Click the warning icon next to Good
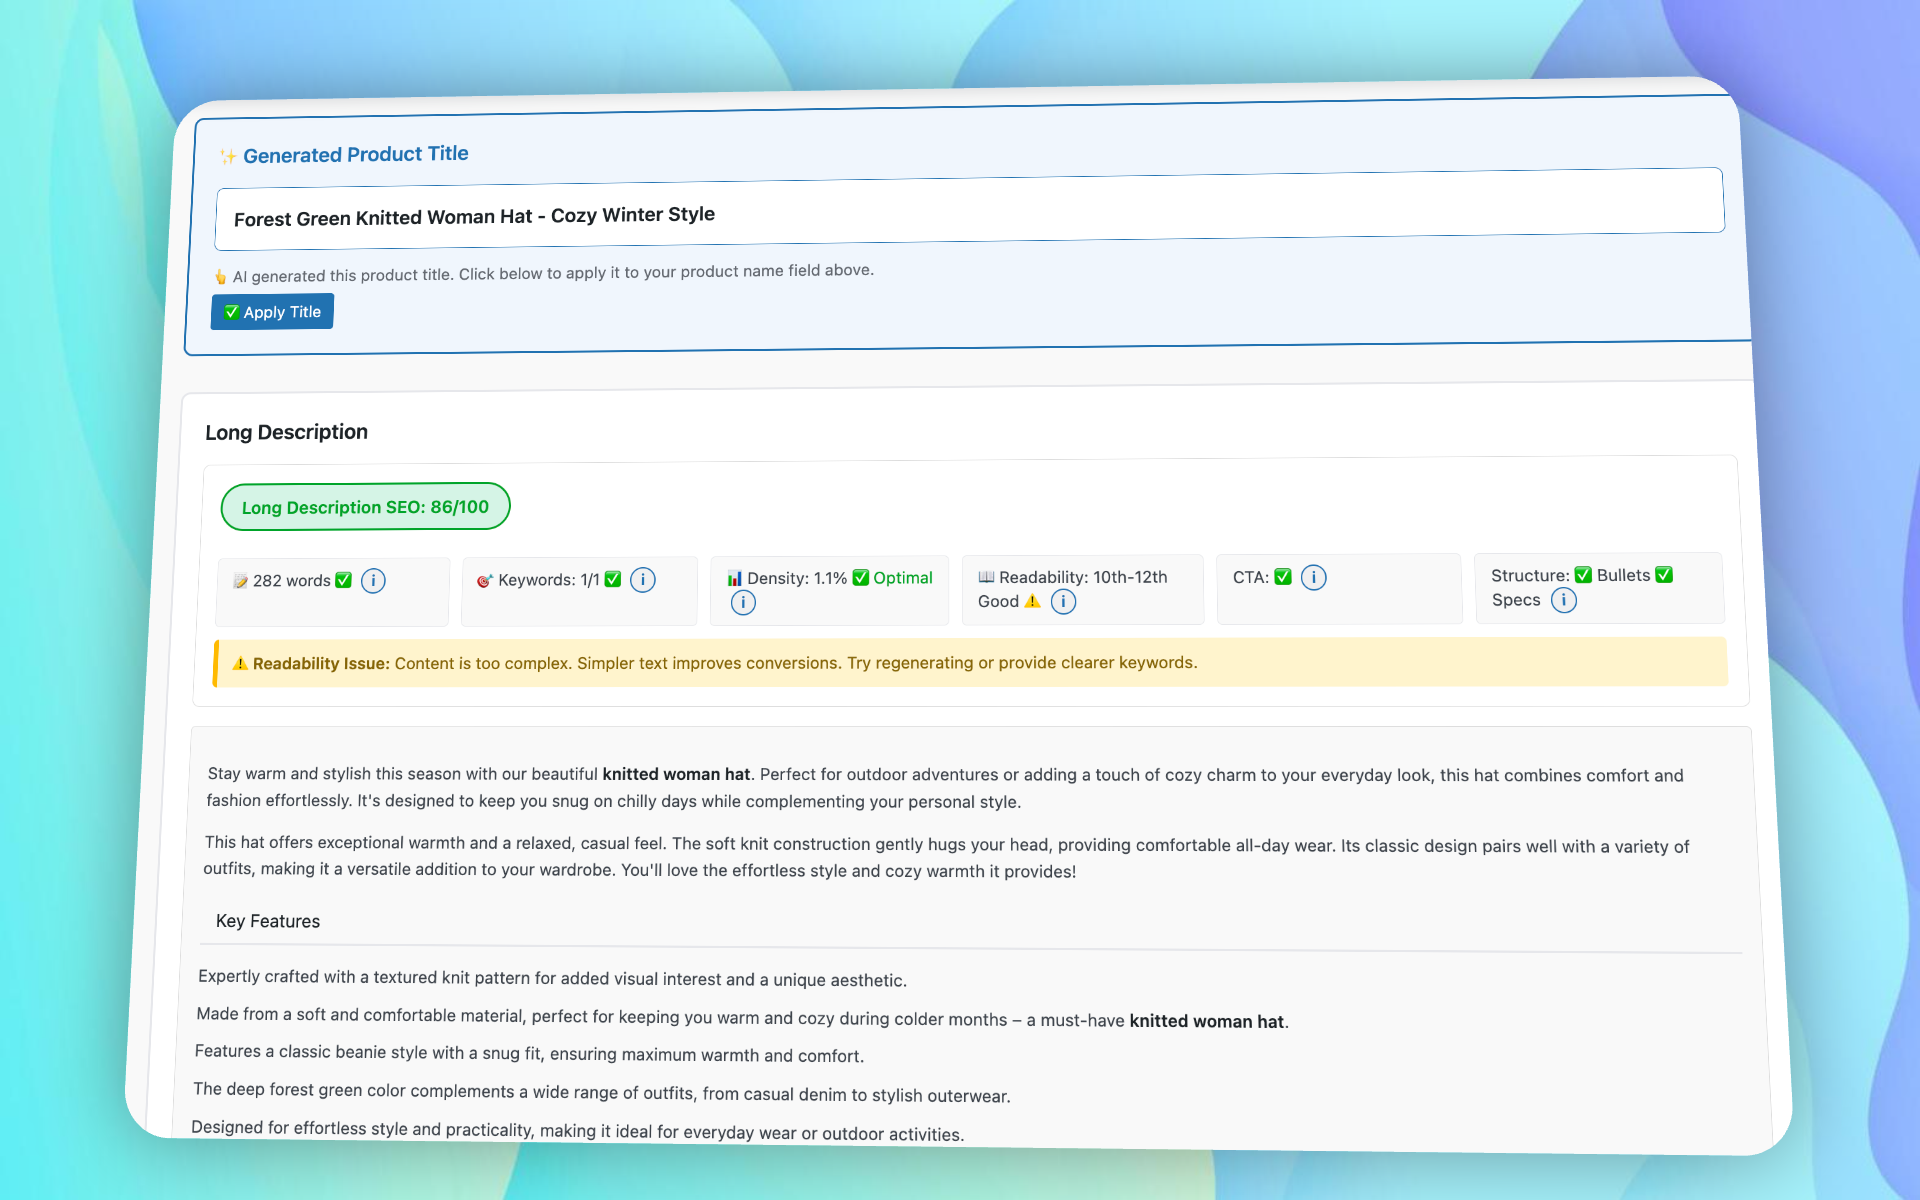 tap(1033, 601)
